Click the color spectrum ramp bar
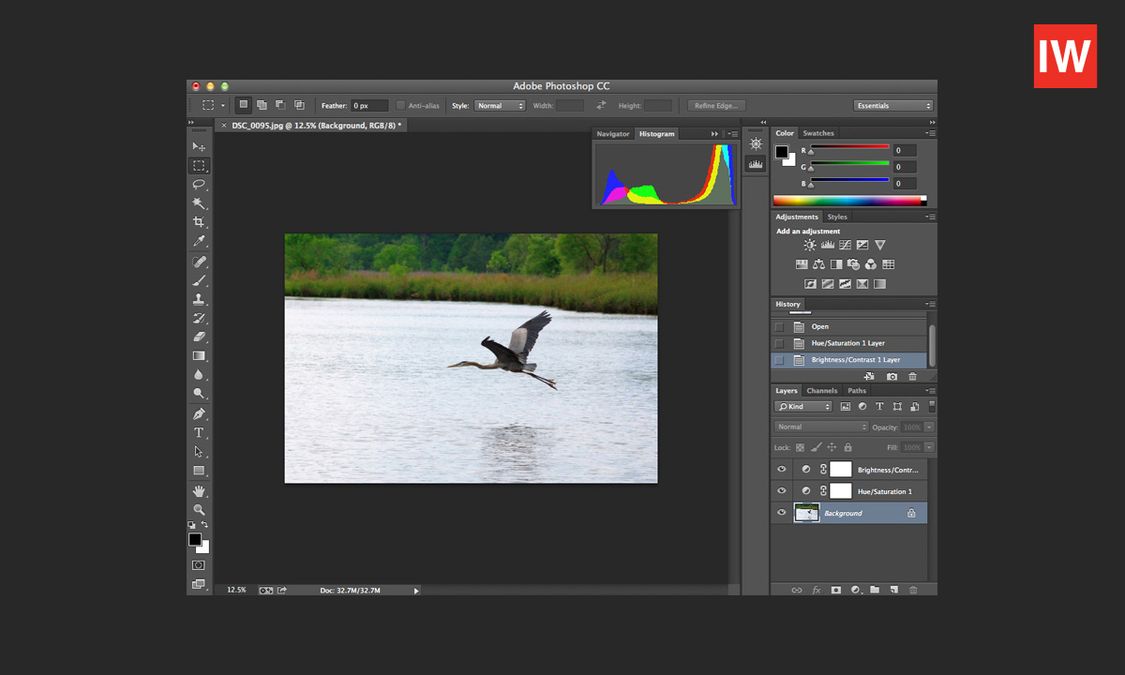The width and height of the screenshot is (1125, 675). [x=849, y=201]
